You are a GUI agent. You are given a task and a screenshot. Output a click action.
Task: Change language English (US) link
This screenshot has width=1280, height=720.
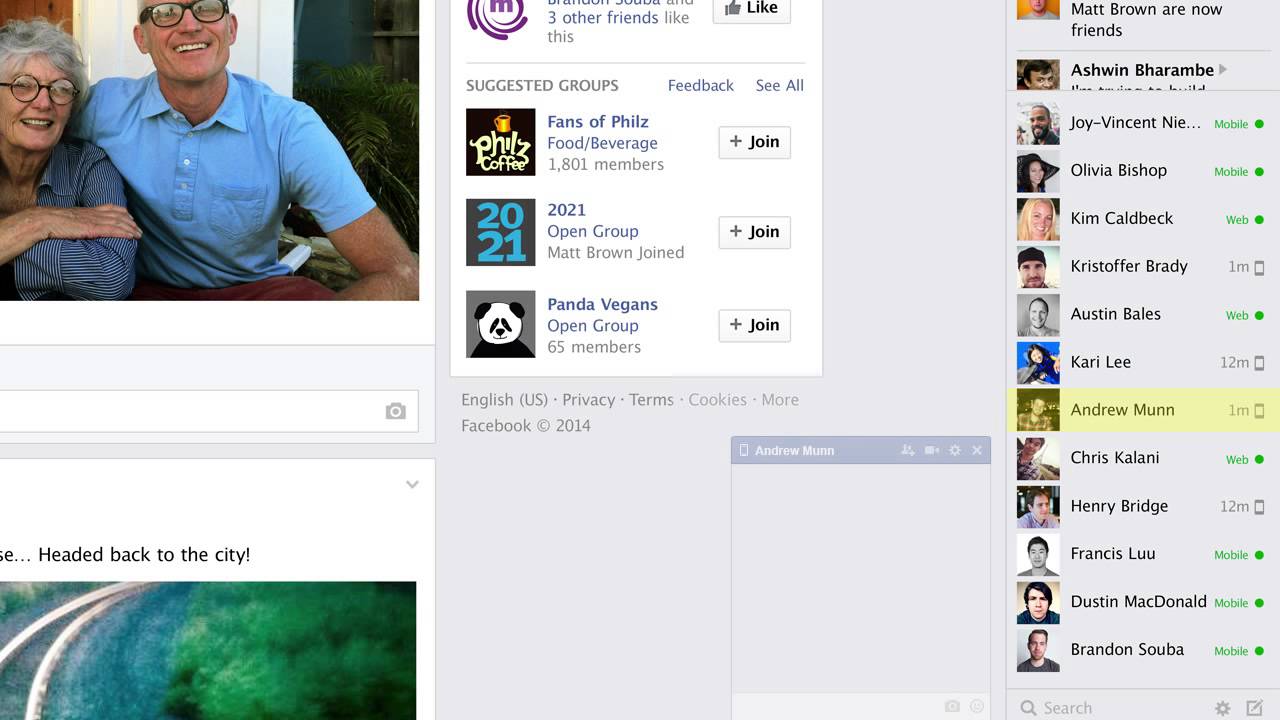point(504,399)
